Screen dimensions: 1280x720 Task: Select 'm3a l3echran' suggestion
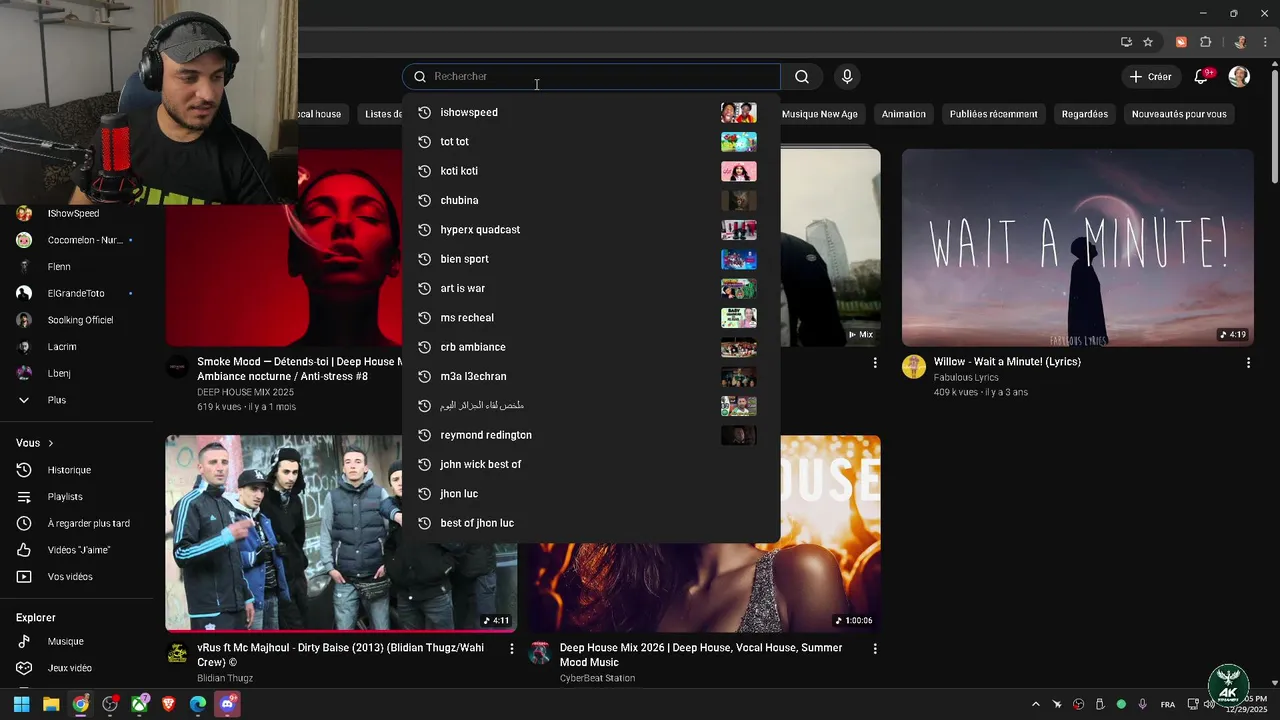click(592, 376)
